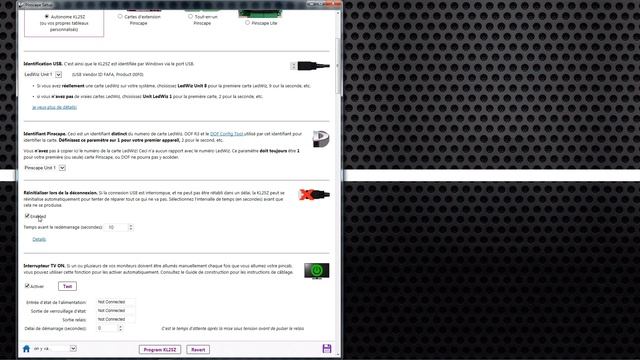Click the 'Réinitialiser lors de la déconnexion.' heading

(x=60, y=193)
